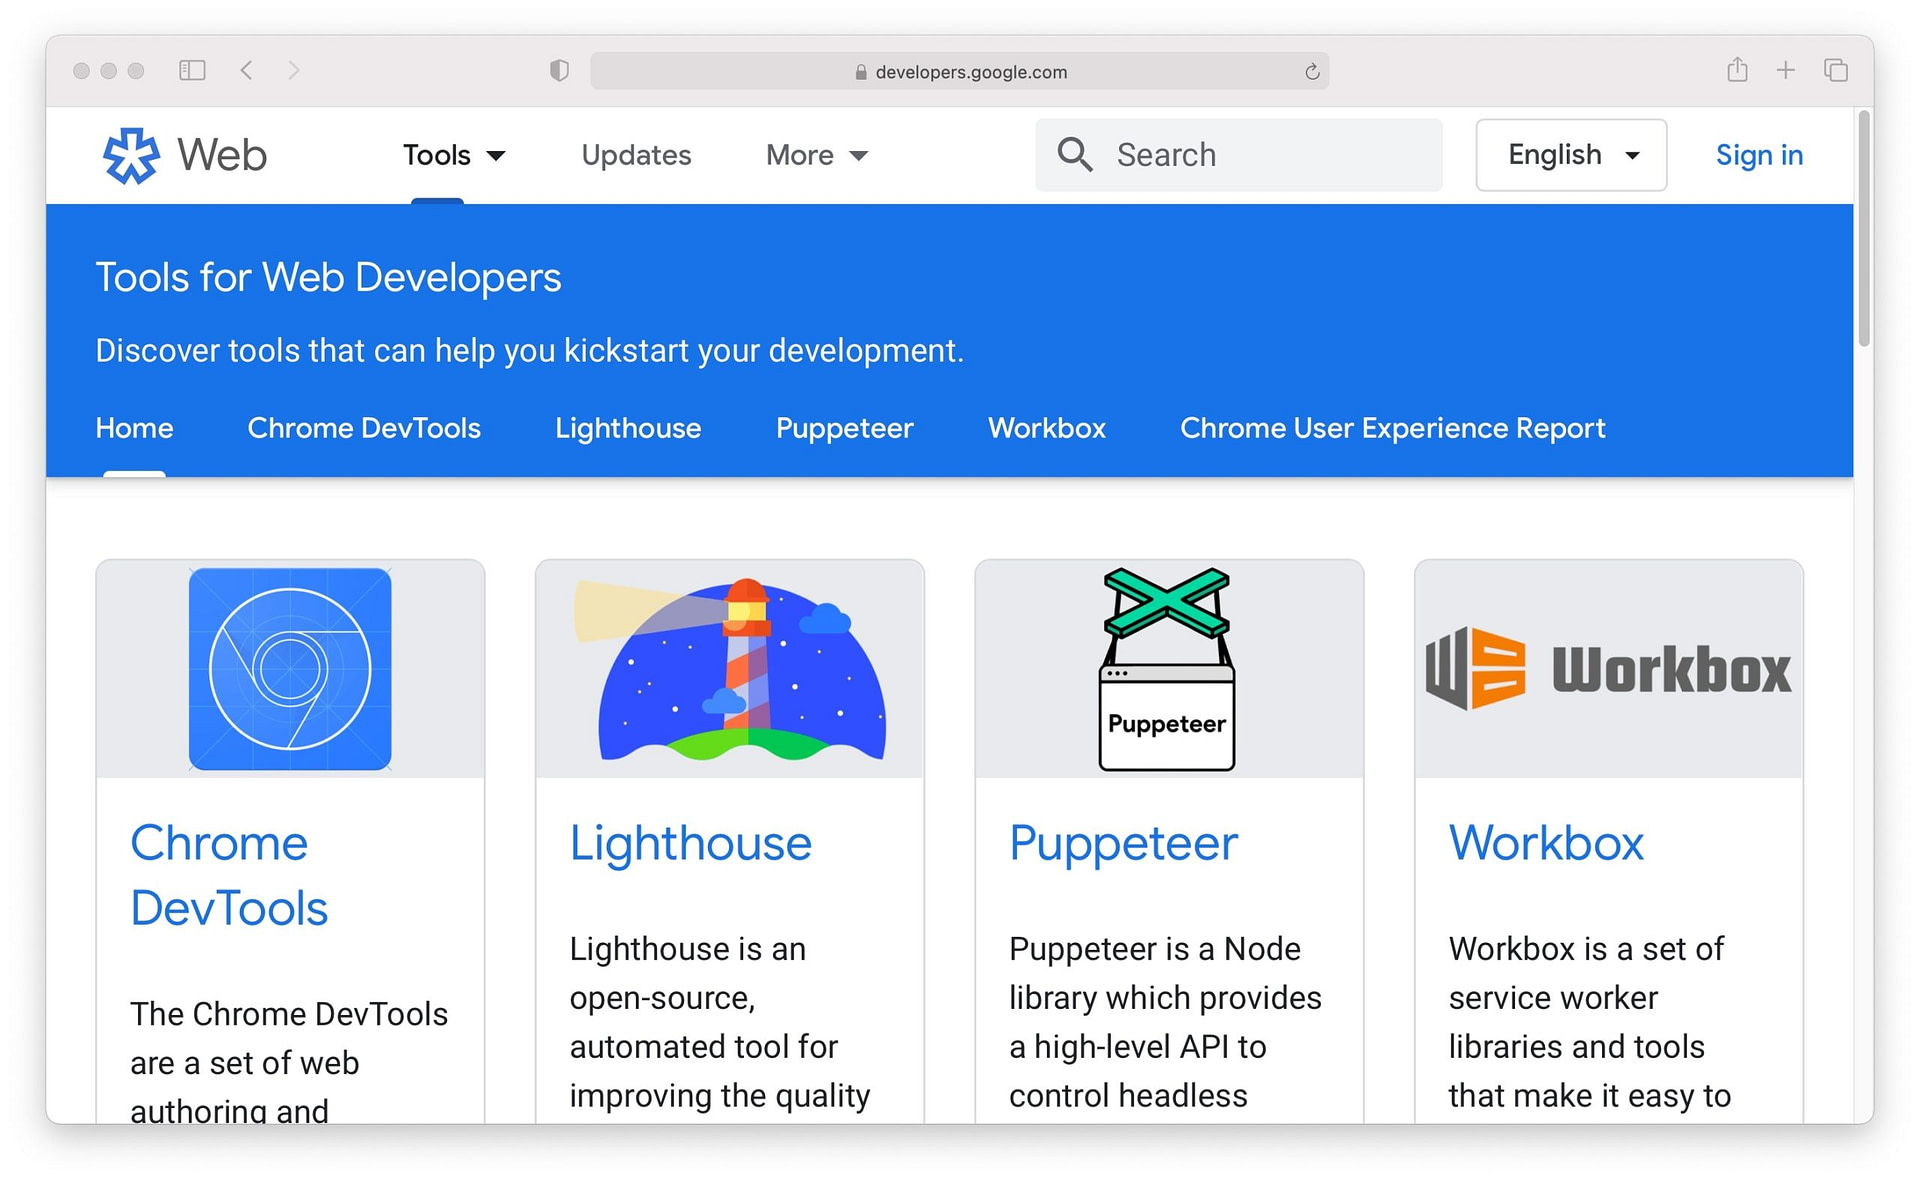
Task: Open the Lighthouse card title link
Action: tap(690, 843)
